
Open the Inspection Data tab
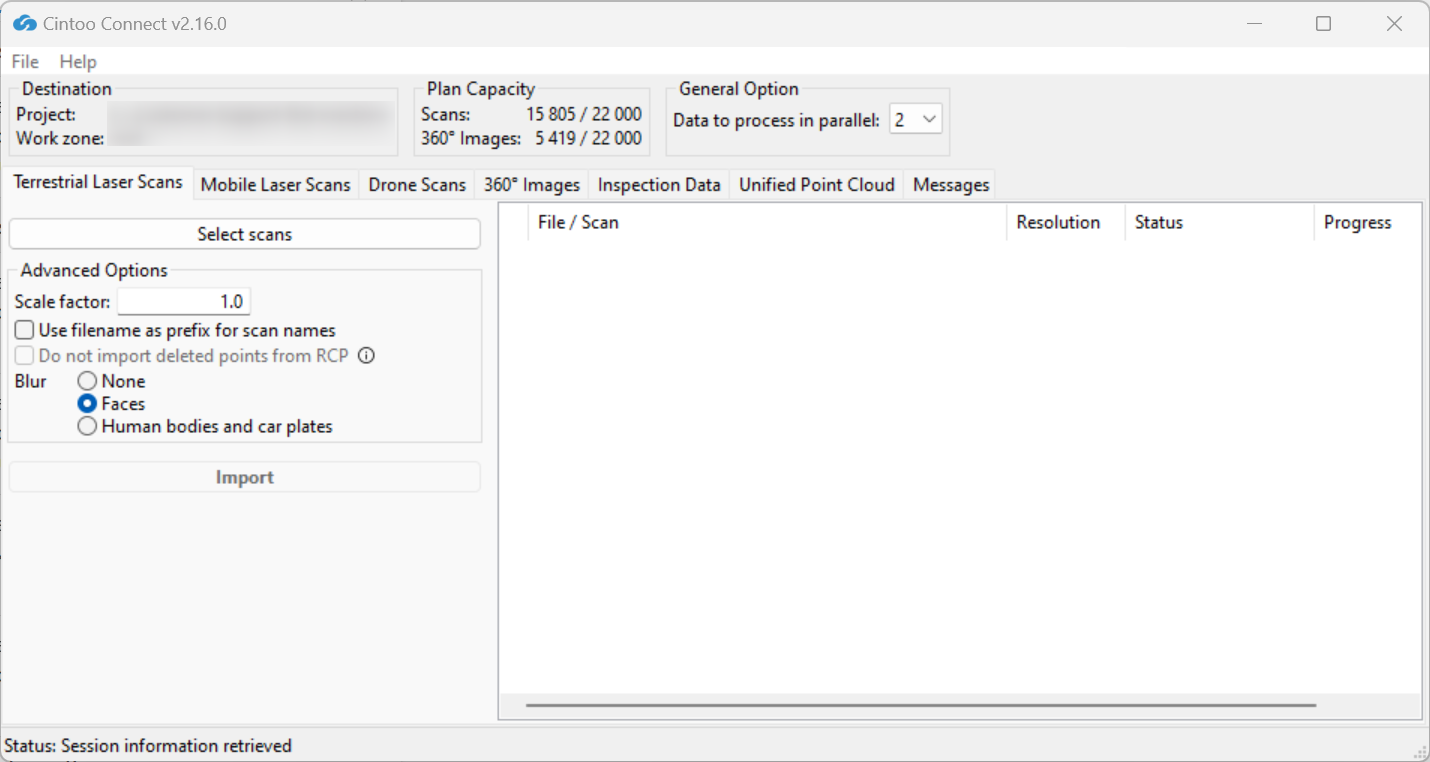click(659, 185)
